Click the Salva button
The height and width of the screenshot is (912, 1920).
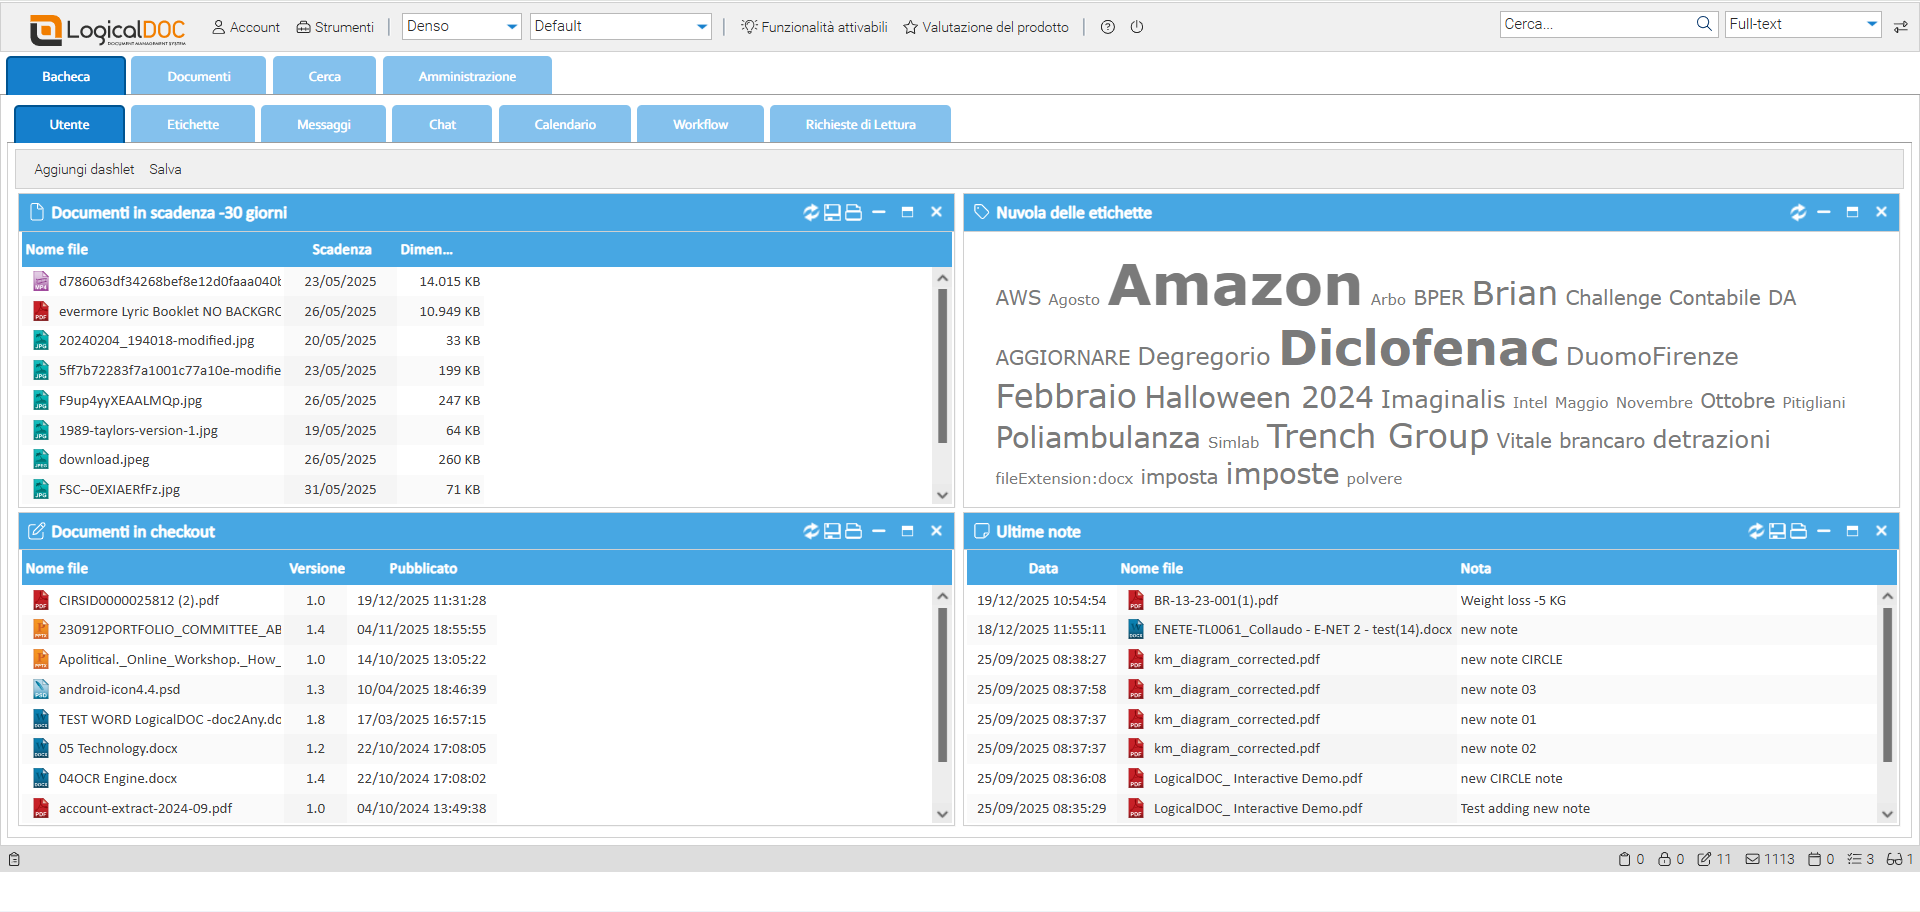[165, 169]
